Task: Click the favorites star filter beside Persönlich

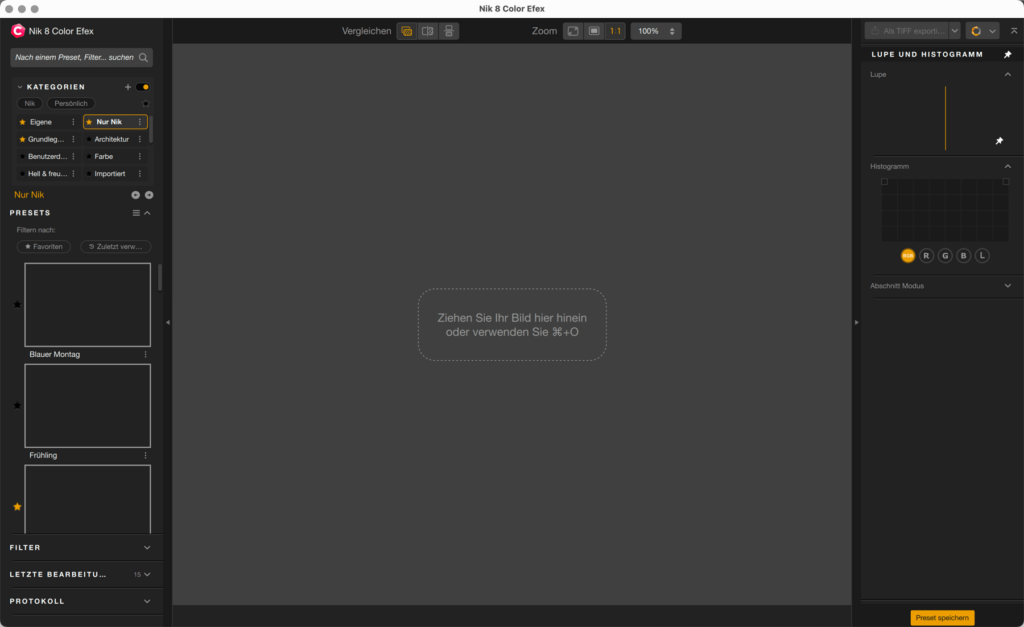Action: click(146, 103)
